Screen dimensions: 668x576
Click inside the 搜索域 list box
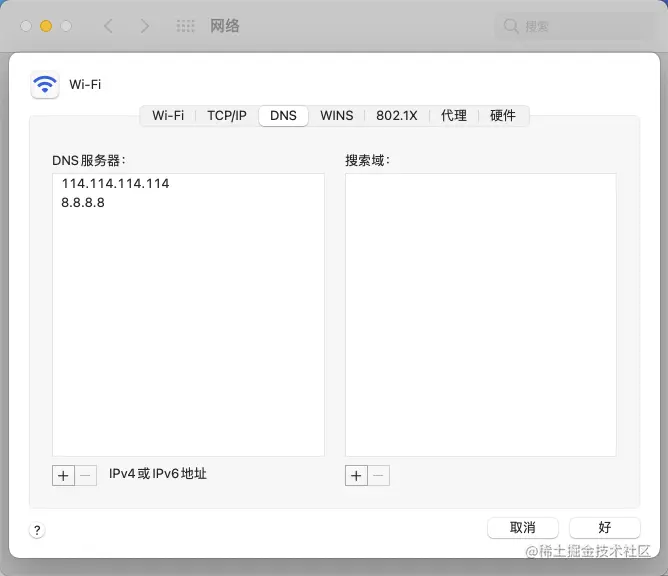coord(481,315)
